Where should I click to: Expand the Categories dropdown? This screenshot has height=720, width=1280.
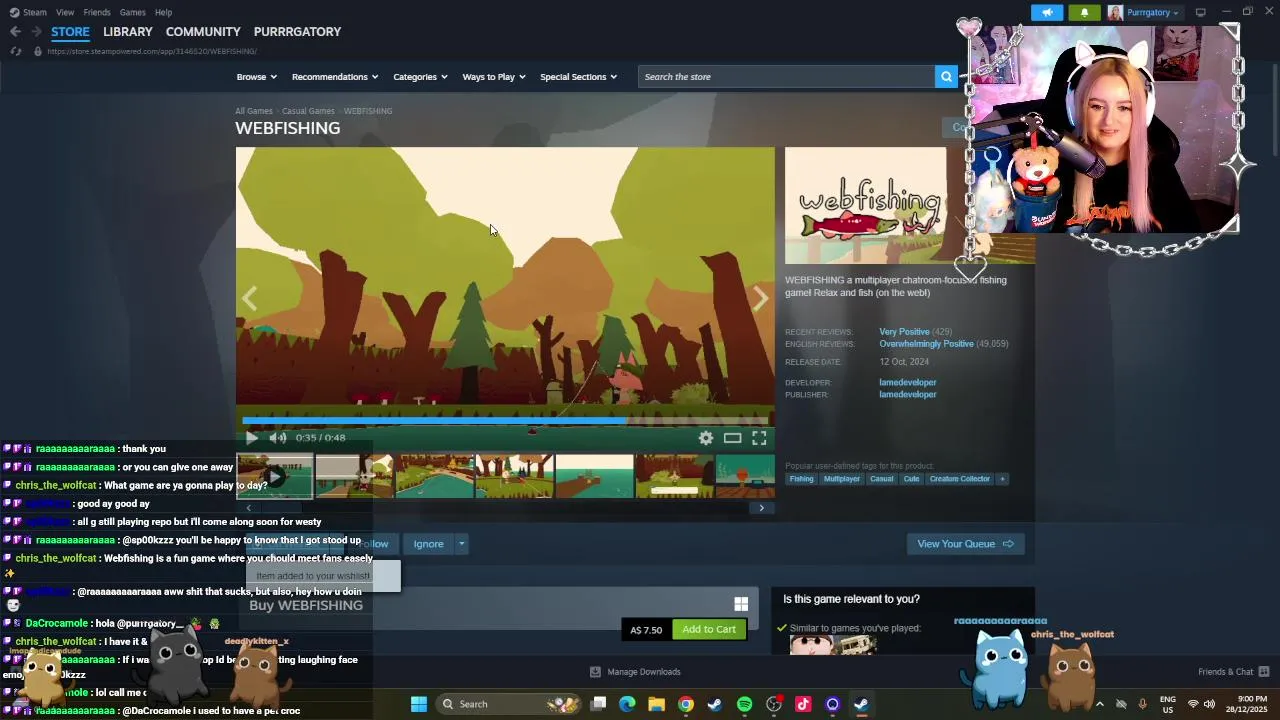coord(420,77)
